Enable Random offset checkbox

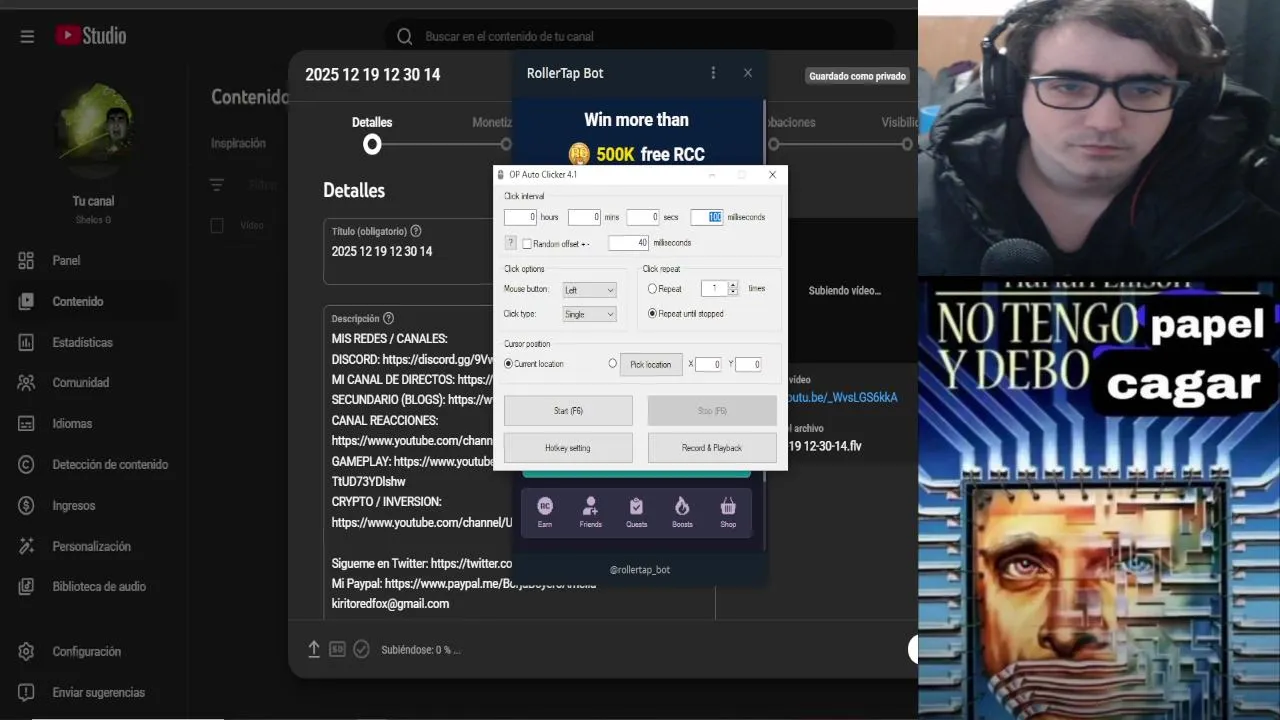coord(527,244)
